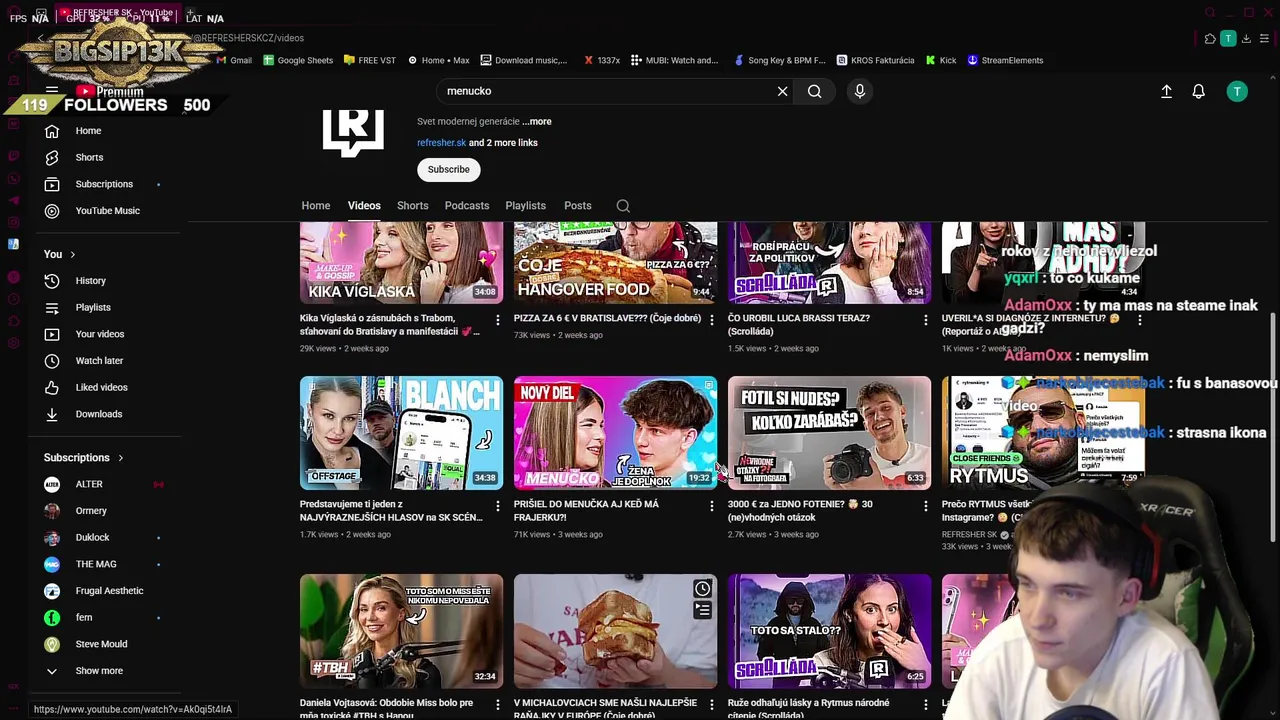
Task: Open the ALTER subscription channel
Action: 88,485
